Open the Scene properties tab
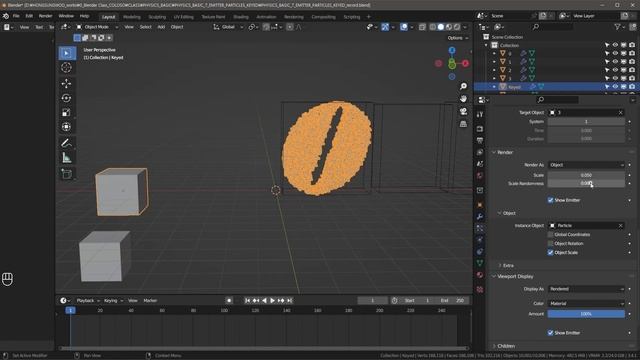This screenshot has width=640, height=360. point(480,164)
